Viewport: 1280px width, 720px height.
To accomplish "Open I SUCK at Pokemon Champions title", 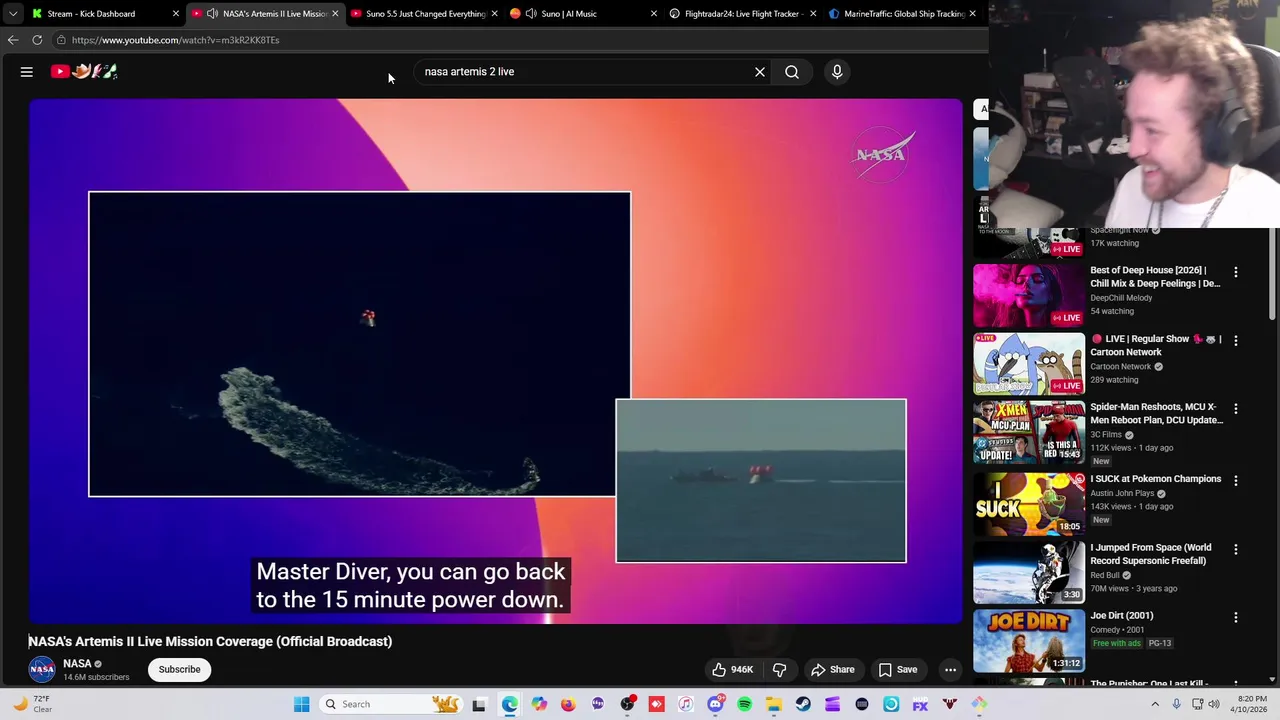I will point(1155,479).
